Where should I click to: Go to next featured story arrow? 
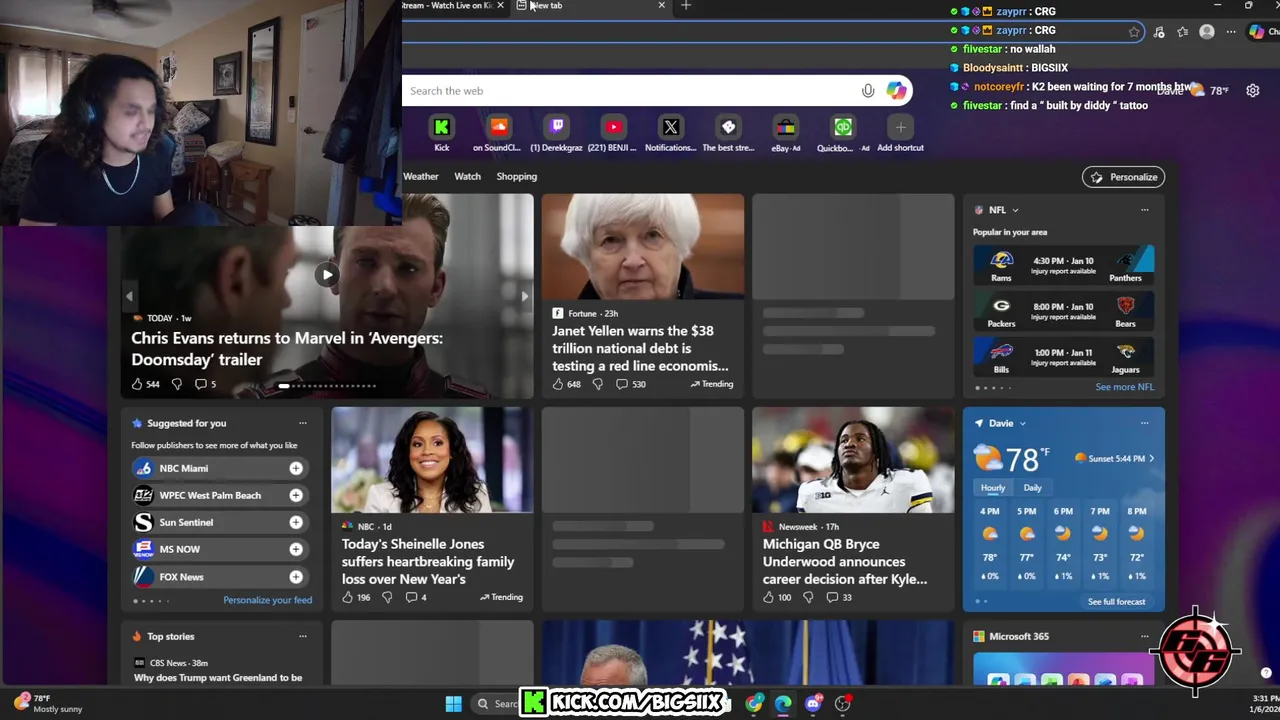[x=524, y=296]
